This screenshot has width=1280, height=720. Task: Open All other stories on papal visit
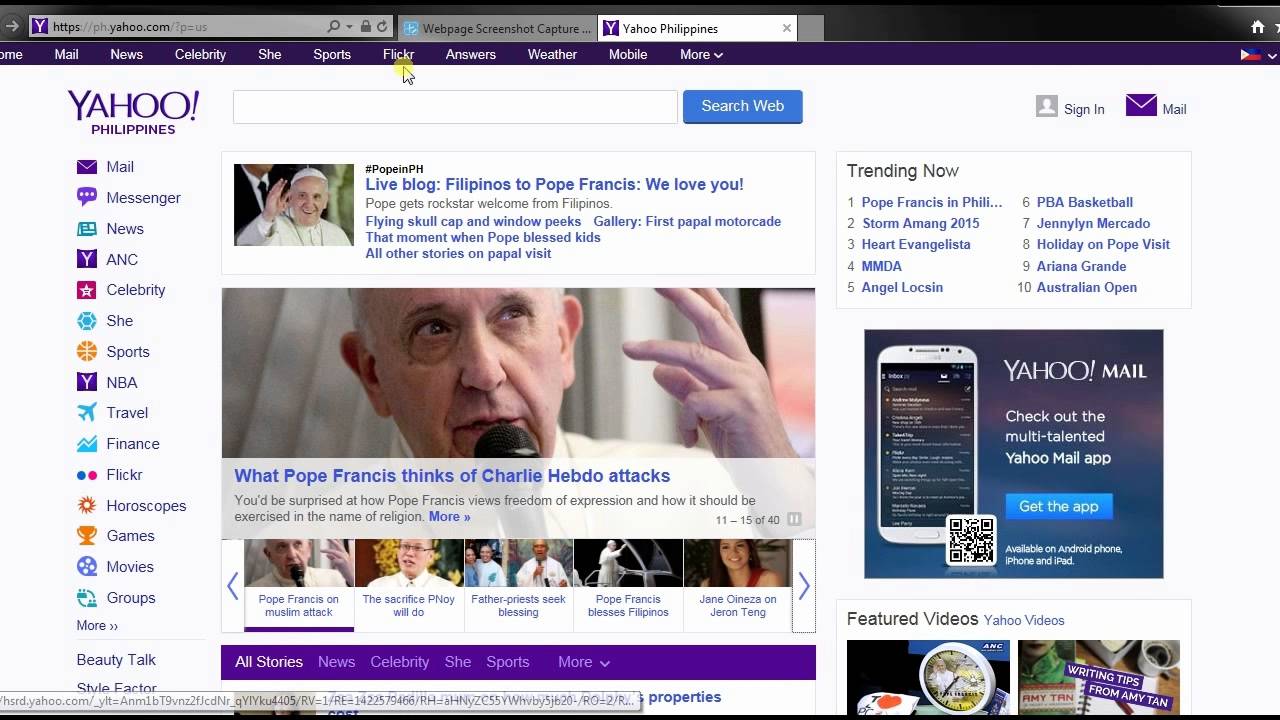click(x=458, y=253)
